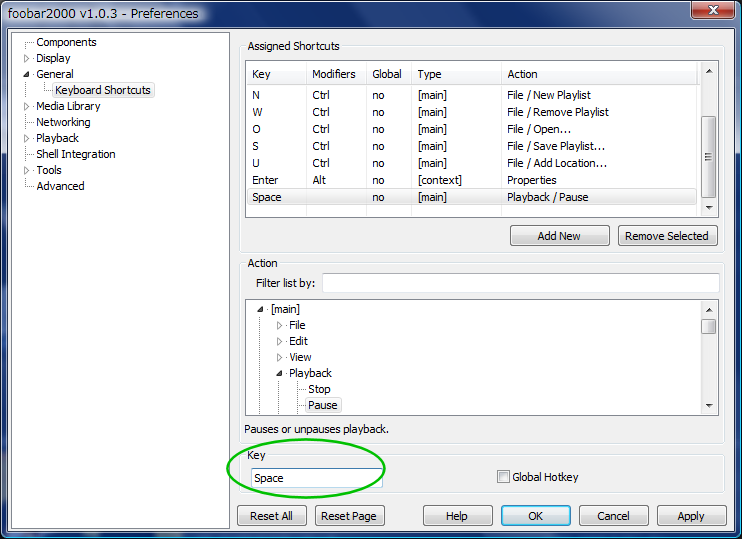This screenshot has height=539, width=742.
Task: Open Shell Integration preferences page
Action: [76, 154]
